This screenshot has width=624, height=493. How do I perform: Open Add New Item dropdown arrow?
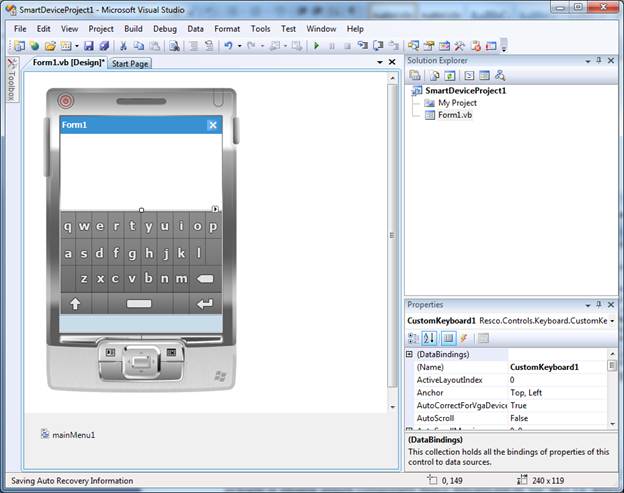[77, 46]
